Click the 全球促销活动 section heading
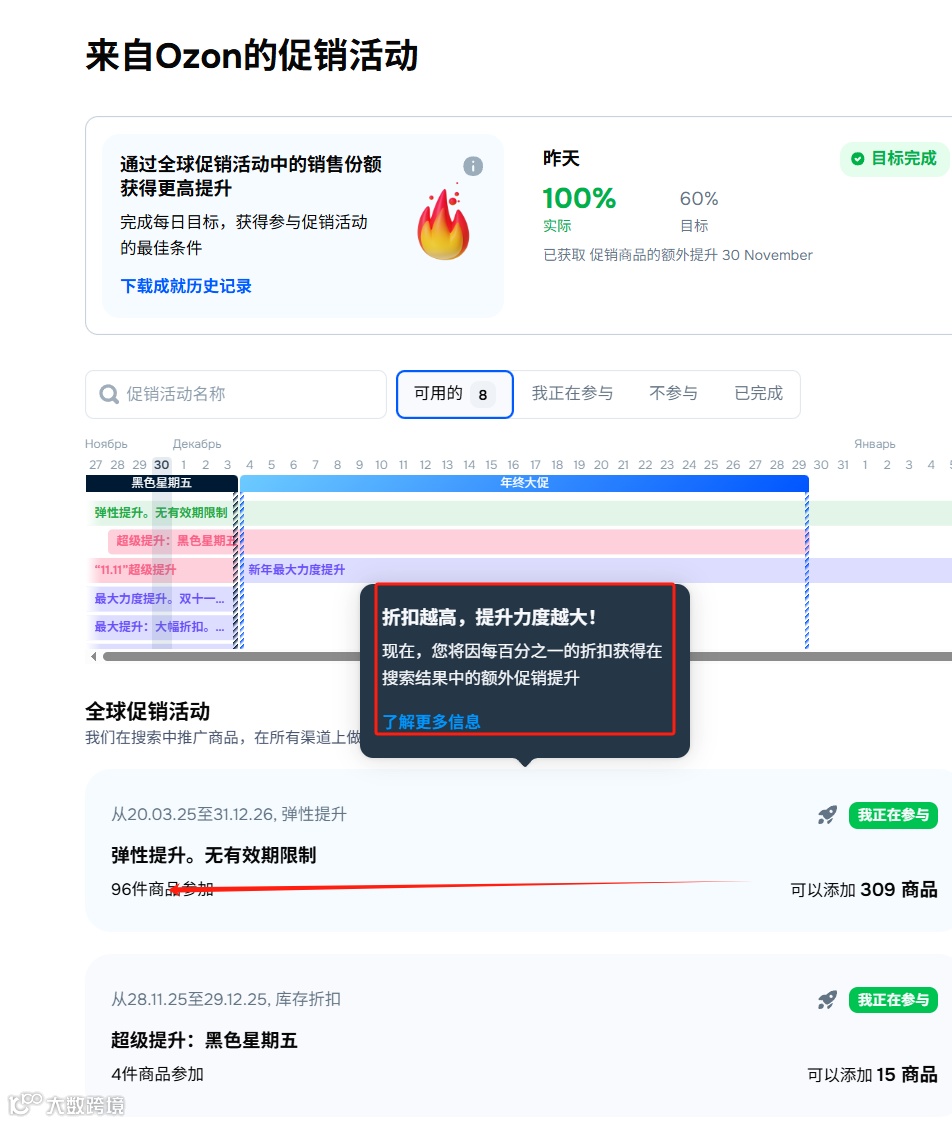Viewport: 952px width, 1123px height. (148, 711)
